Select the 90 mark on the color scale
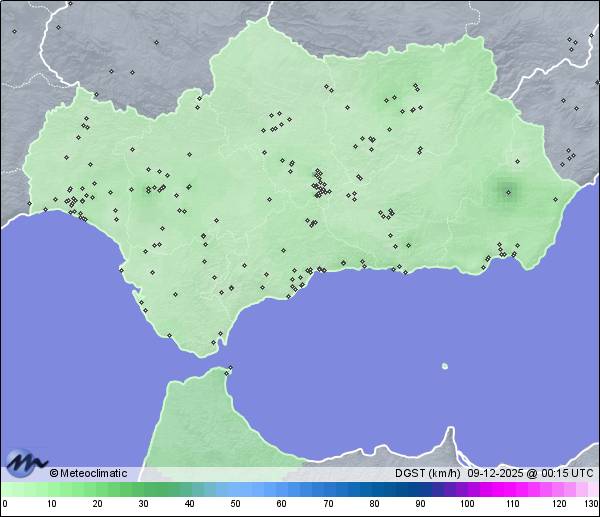The image size is (600, 517). [420, 504]
